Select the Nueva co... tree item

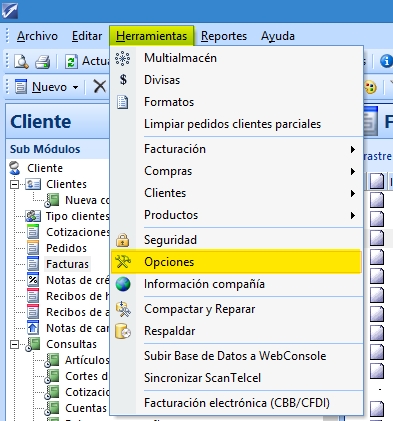point(87,200)
